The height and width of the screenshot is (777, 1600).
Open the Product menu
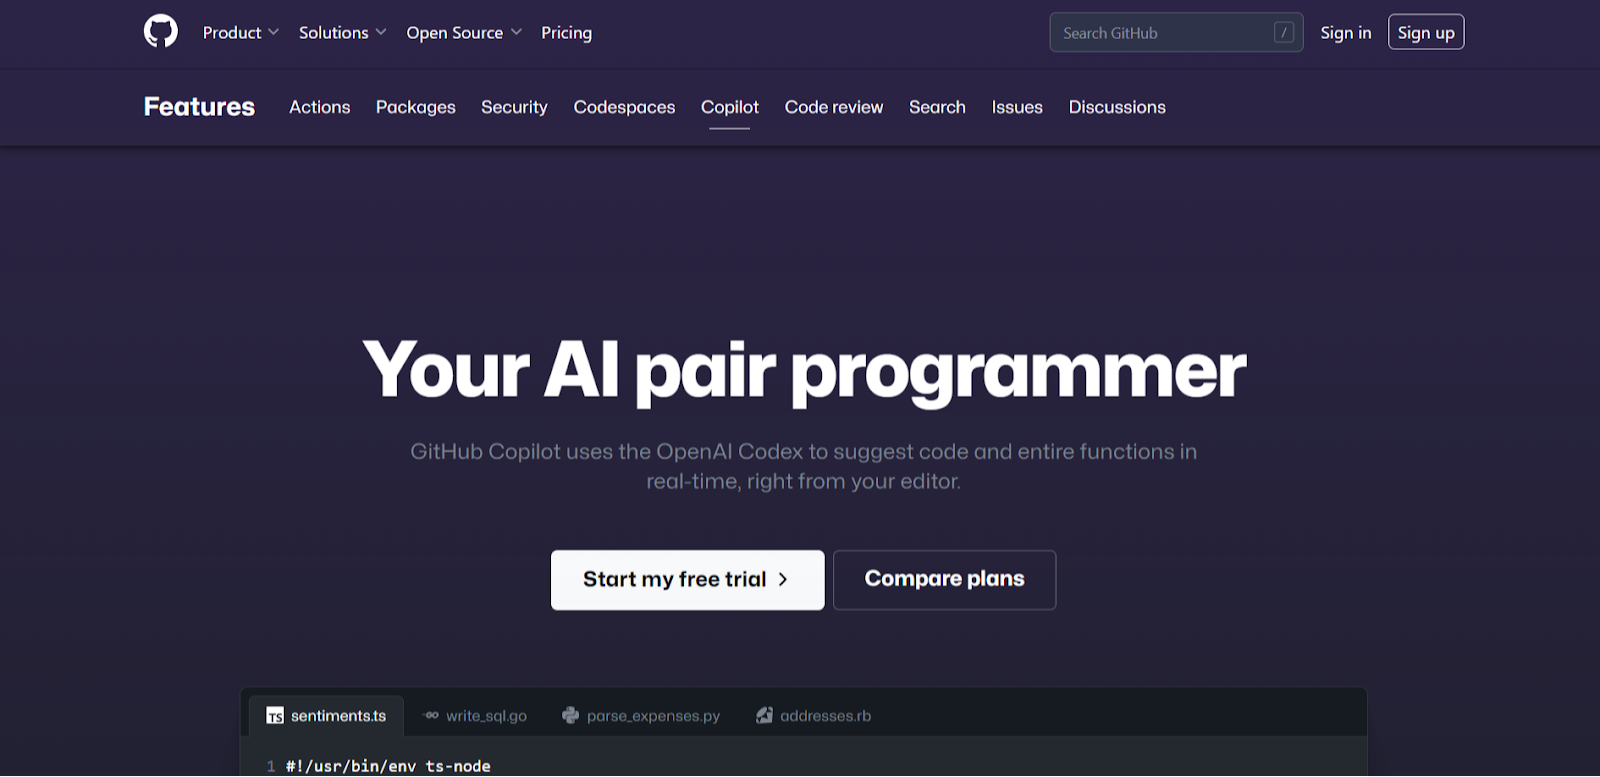[x=241, y=33]
